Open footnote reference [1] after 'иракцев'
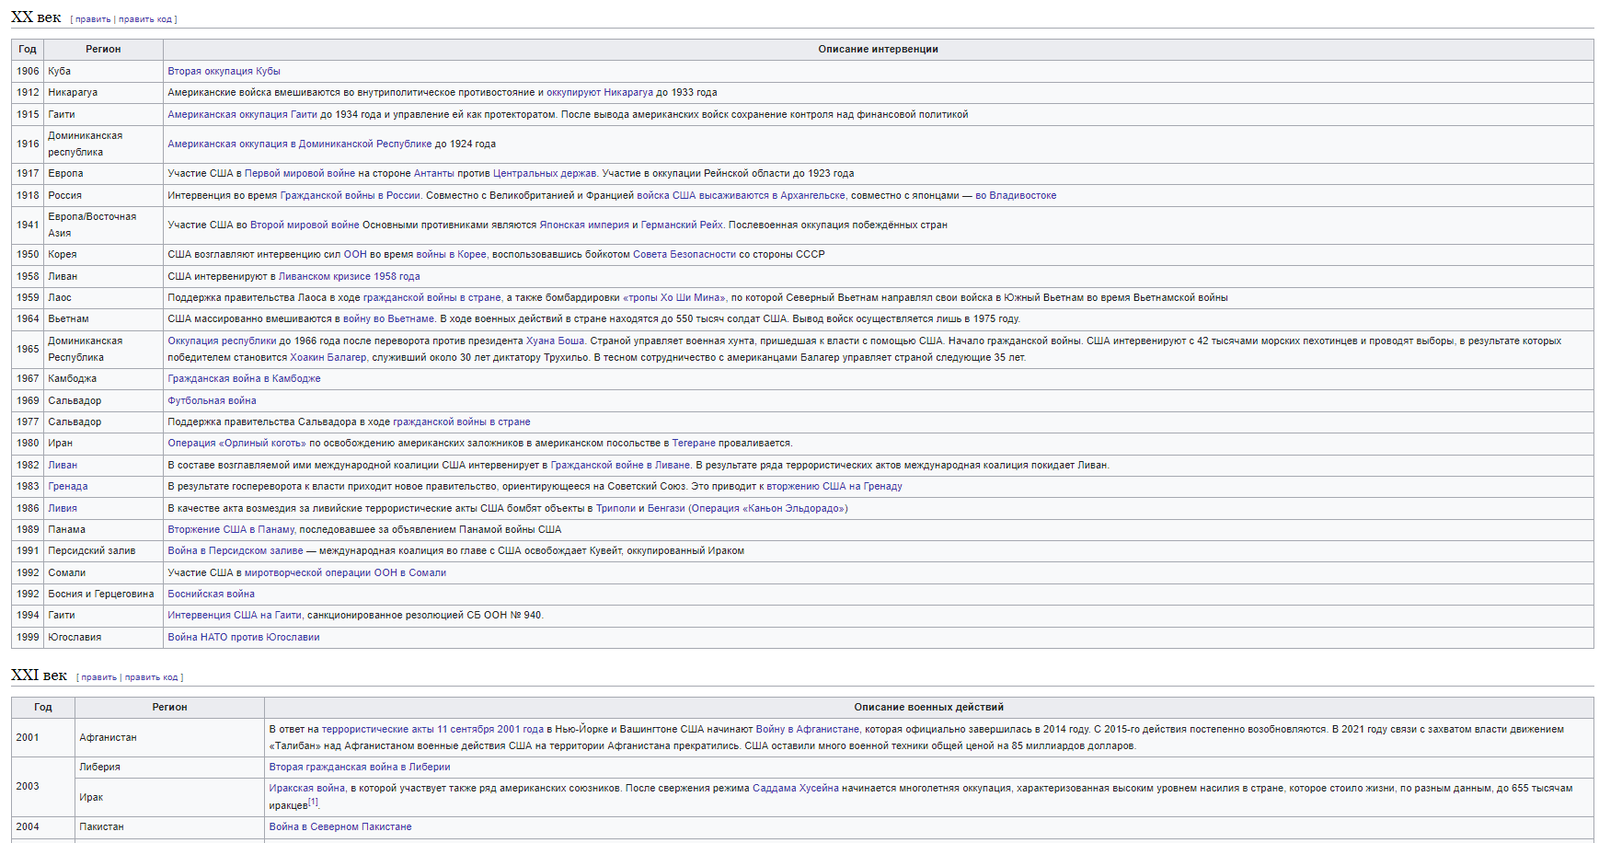 click(313, 802)
